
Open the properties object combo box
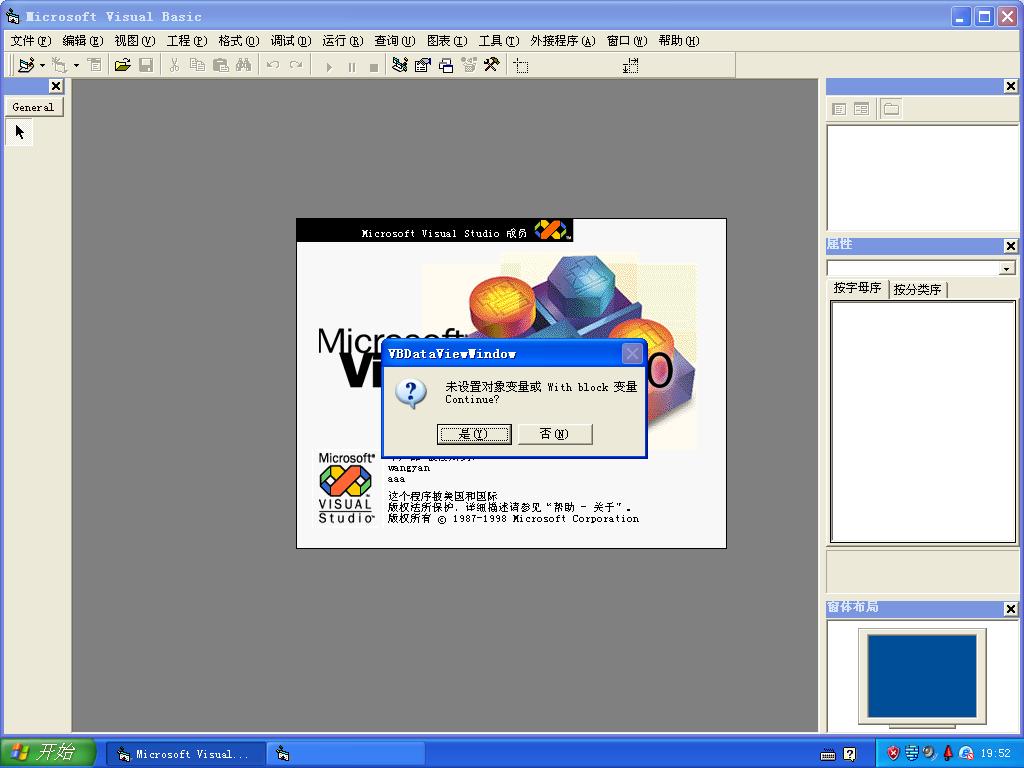click(921, 268)
